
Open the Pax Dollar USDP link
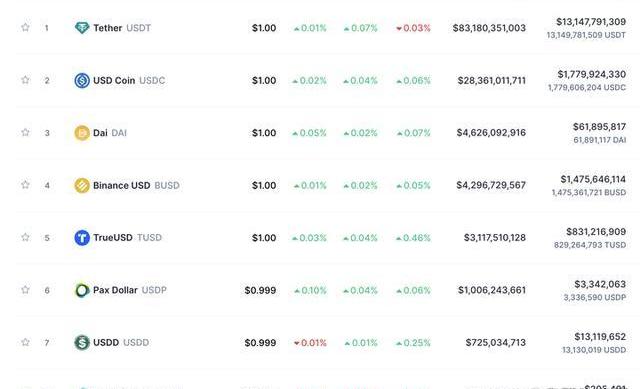tap(130, 290)
